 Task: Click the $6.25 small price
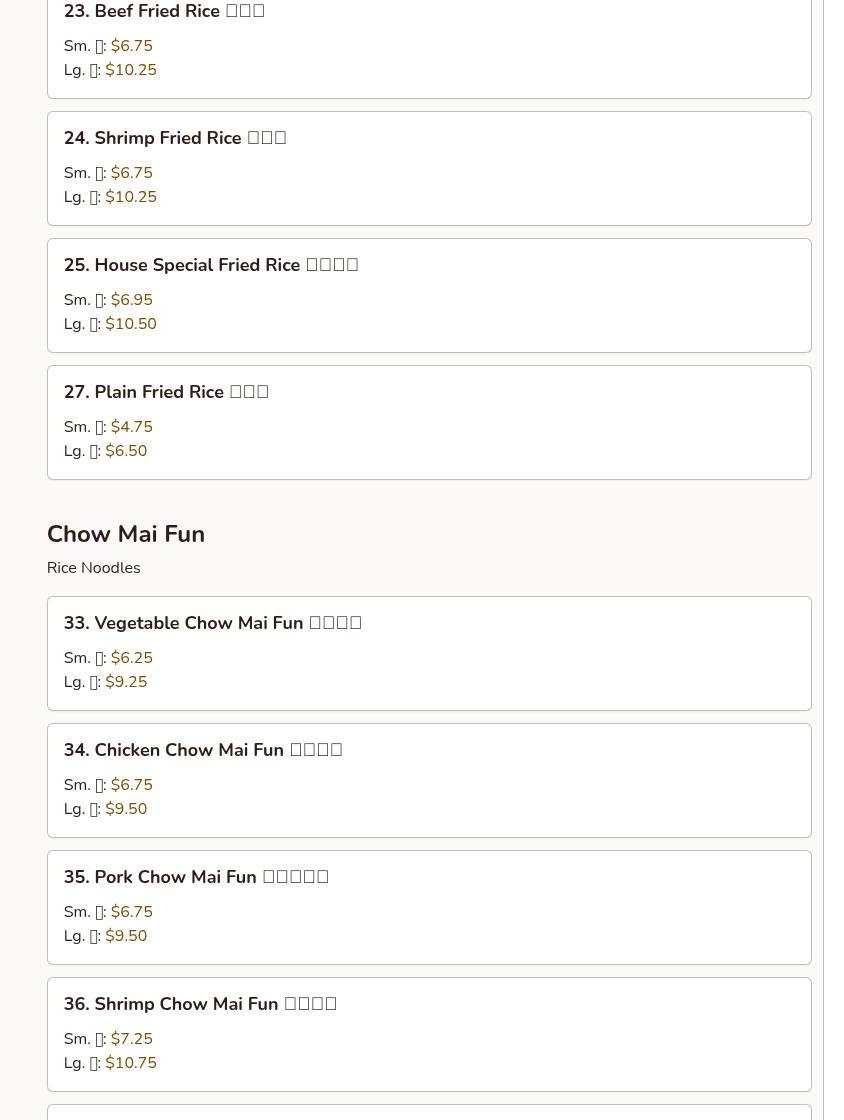click(x=132, y=658)
